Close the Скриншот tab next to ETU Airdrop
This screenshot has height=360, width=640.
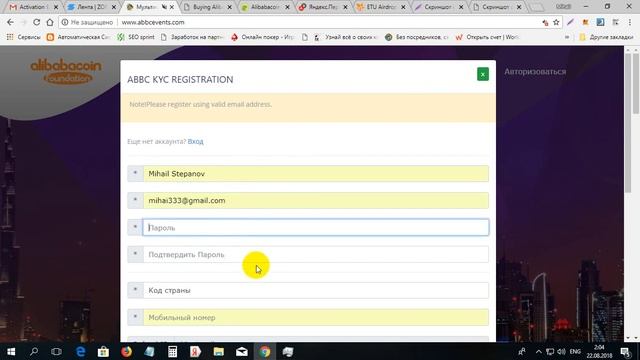click(461, 7)
